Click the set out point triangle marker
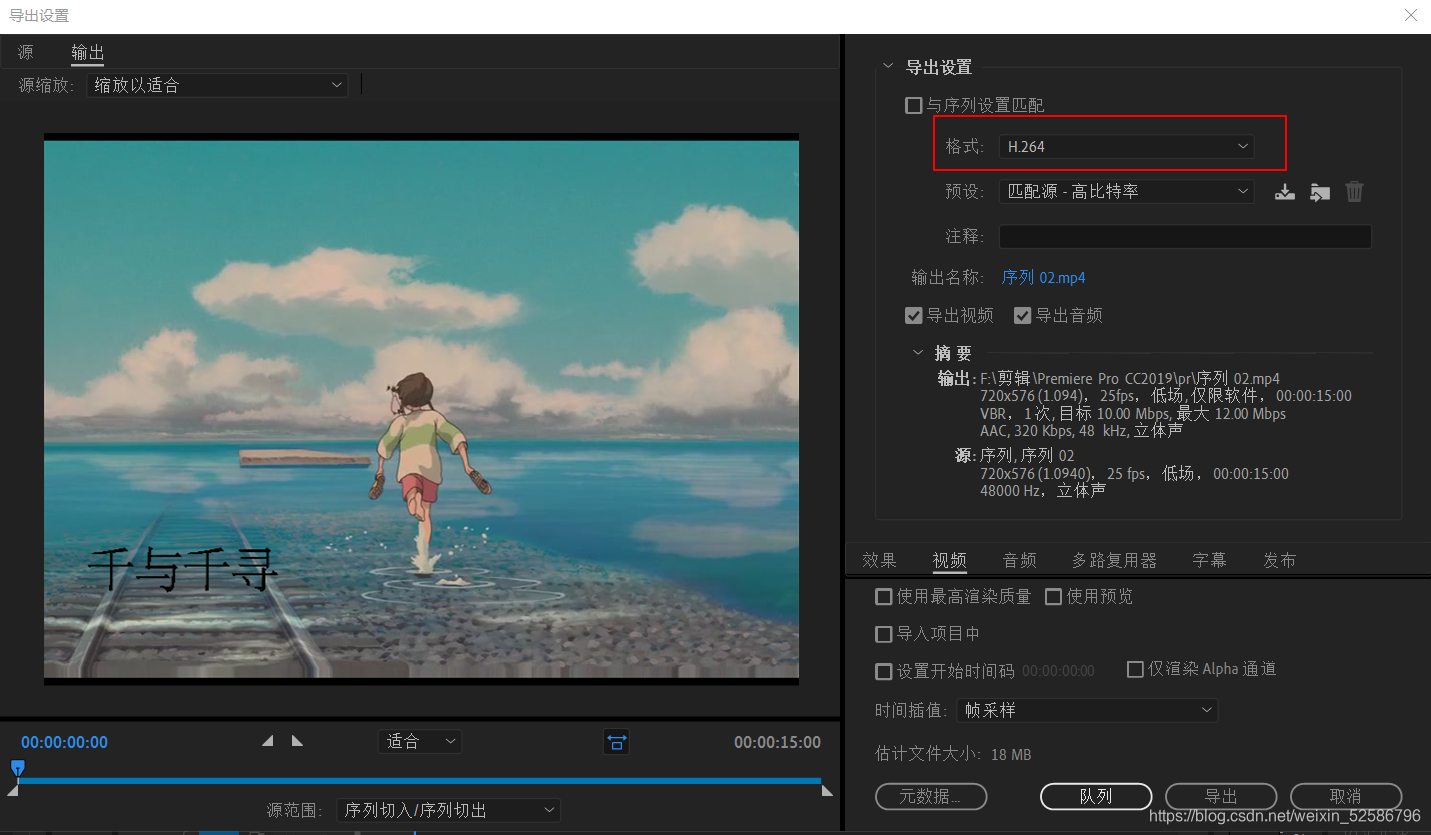The height and width of the screenshot is (835, 1431). point(297,741)
